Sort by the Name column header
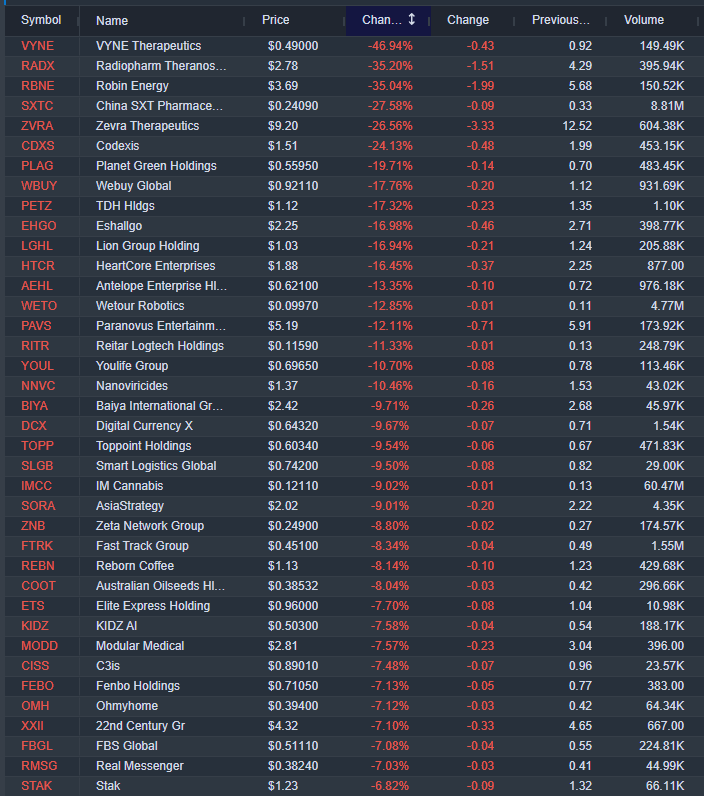The image size is (704, 796). click(112, 21)
